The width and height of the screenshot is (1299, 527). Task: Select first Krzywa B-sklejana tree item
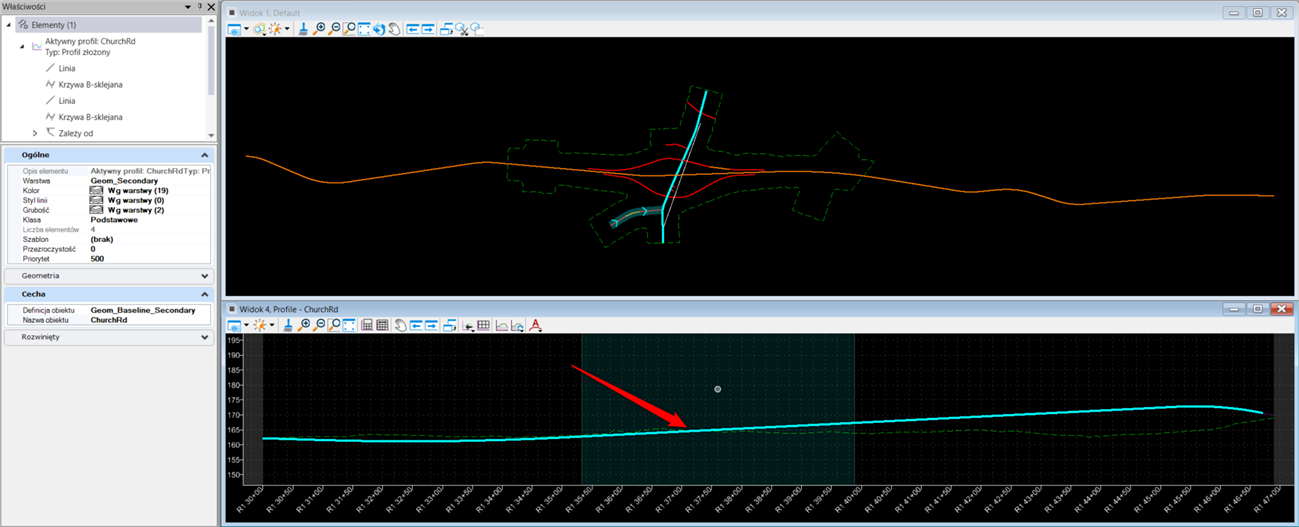click(90, 85)
